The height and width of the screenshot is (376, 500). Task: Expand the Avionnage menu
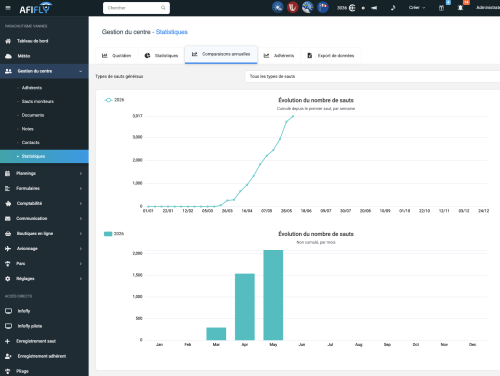pos(44,248)
